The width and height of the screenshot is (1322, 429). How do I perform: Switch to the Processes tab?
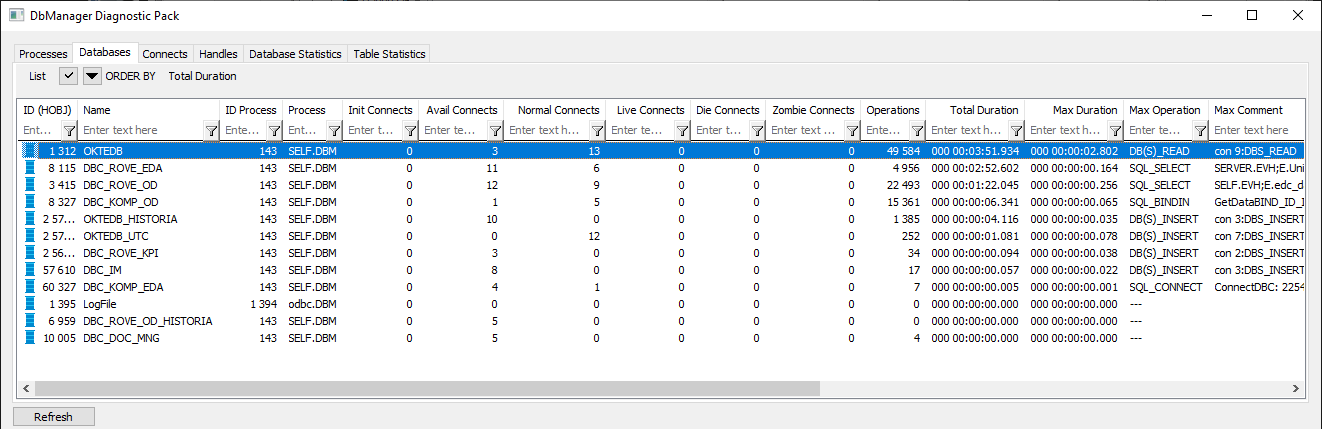tap(43, 54)
